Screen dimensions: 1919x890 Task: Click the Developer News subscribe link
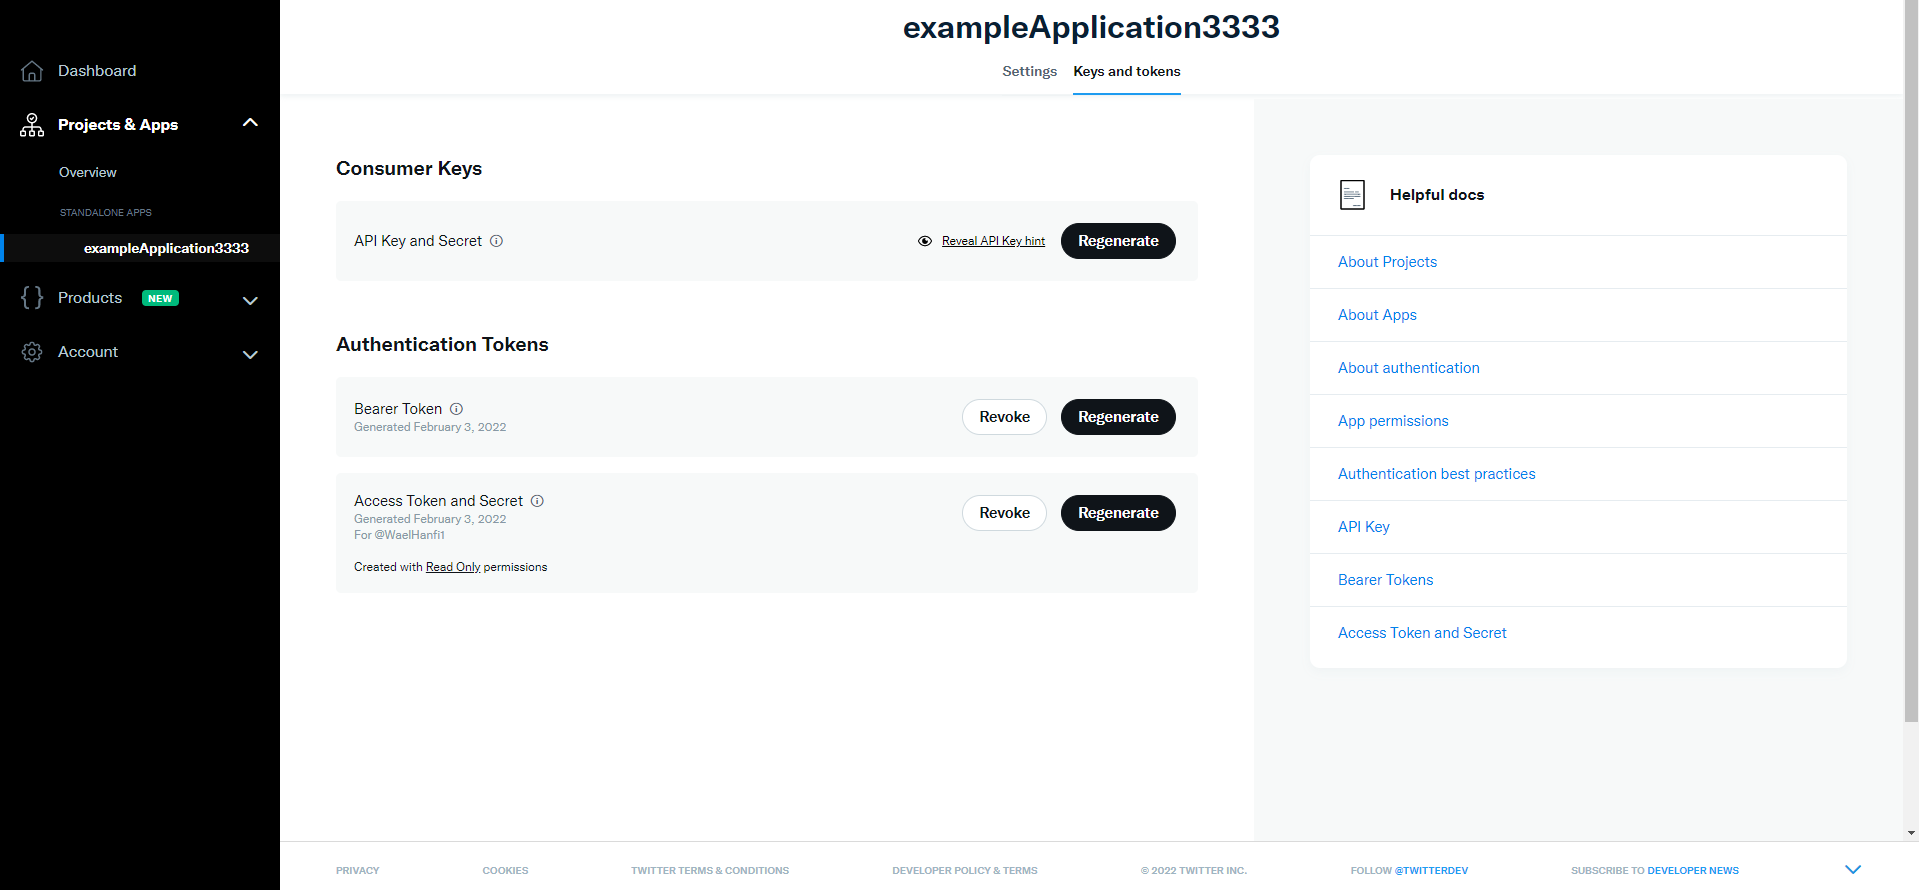click(x=1693, y=871)
